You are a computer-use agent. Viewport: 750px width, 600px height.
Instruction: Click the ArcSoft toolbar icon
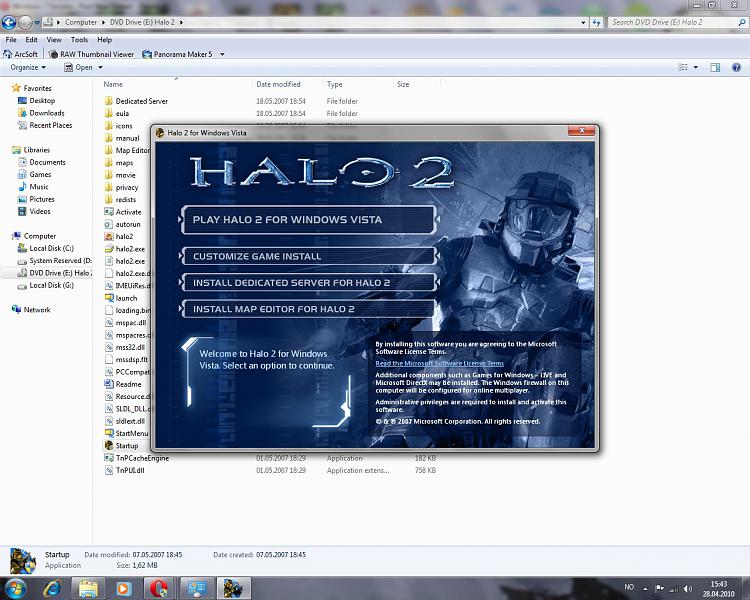click(x=21, y=54)
